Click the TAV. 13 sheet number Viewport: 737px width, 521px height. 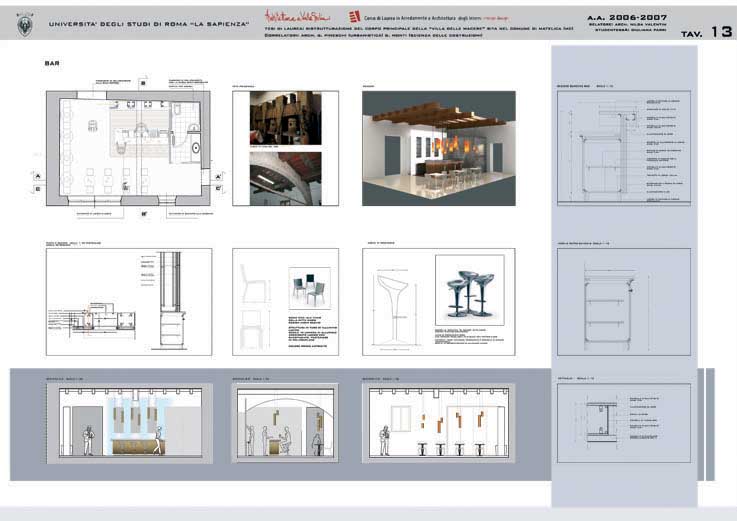pyautogui.click(x=706, y=31)
